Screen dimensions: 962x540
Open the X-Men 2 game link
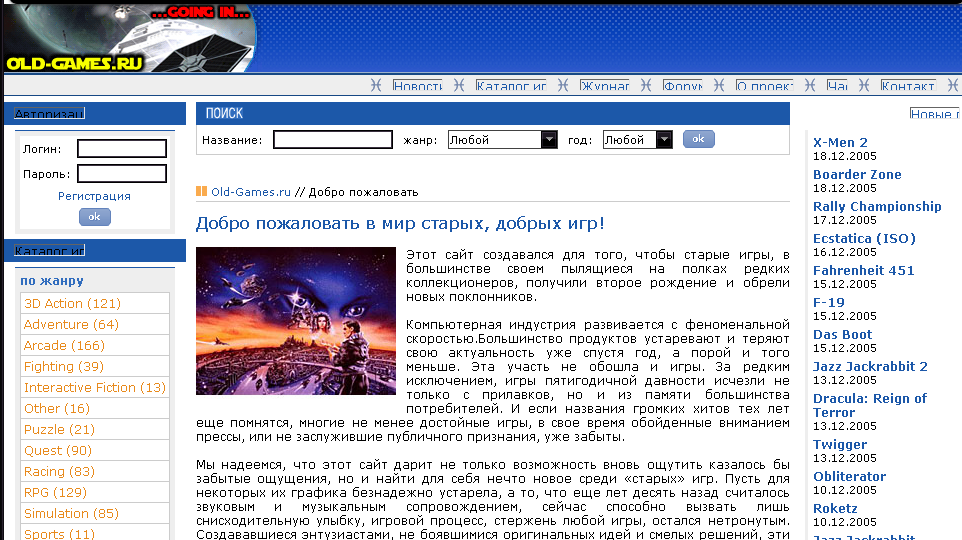pos(841,142)
